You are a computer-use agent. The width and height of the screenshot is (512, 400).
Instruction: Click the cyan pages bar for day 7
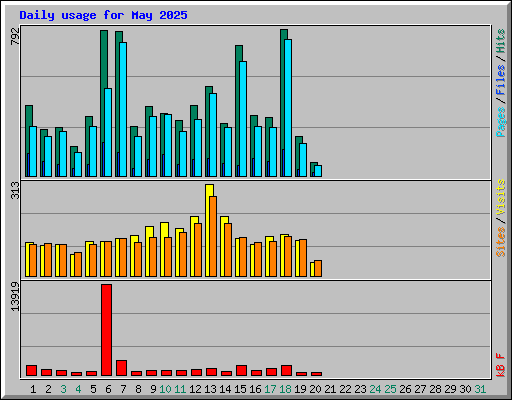pyautogui.click(x=123, y=109)
